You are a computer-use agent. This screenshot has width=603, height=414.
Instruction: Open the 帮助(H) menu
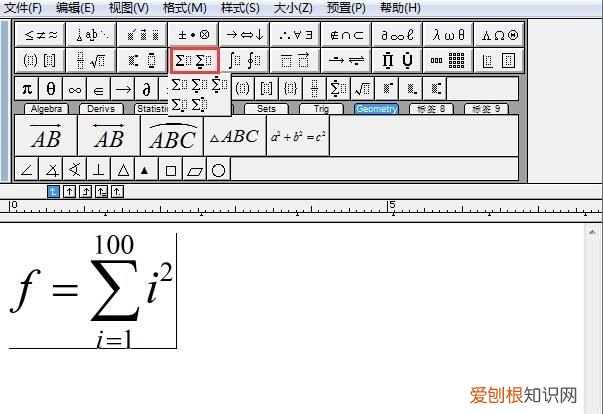coord(400,8)
